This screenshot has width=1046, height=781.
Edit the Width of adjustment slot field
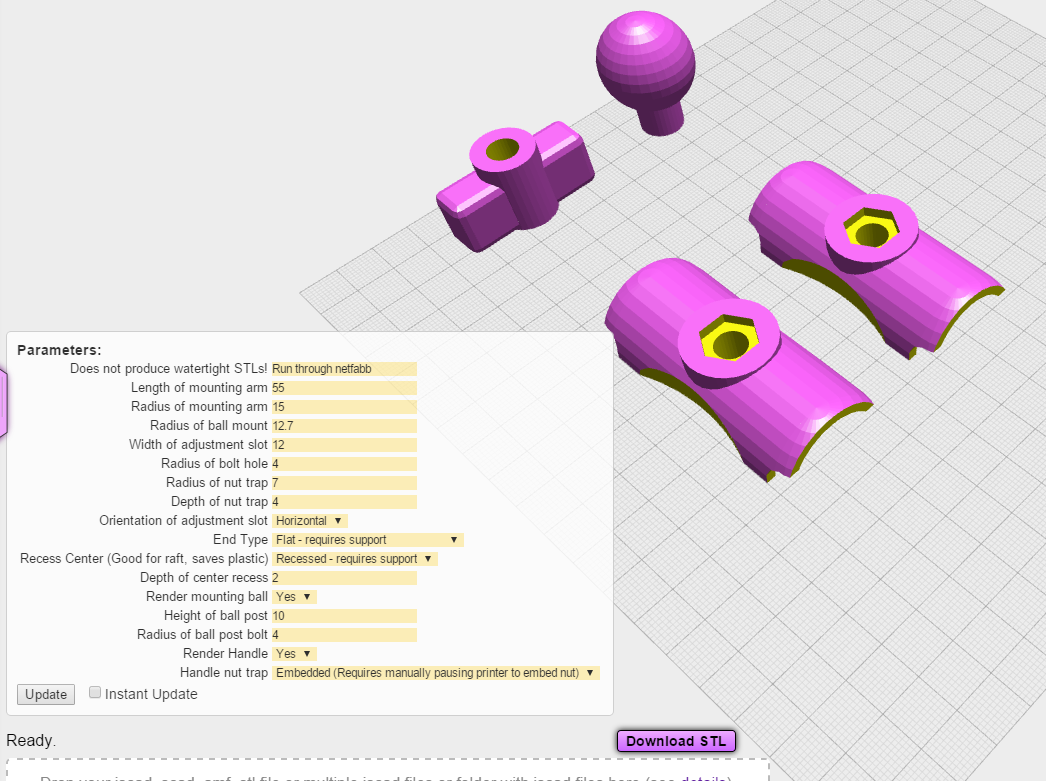(344, 445)
